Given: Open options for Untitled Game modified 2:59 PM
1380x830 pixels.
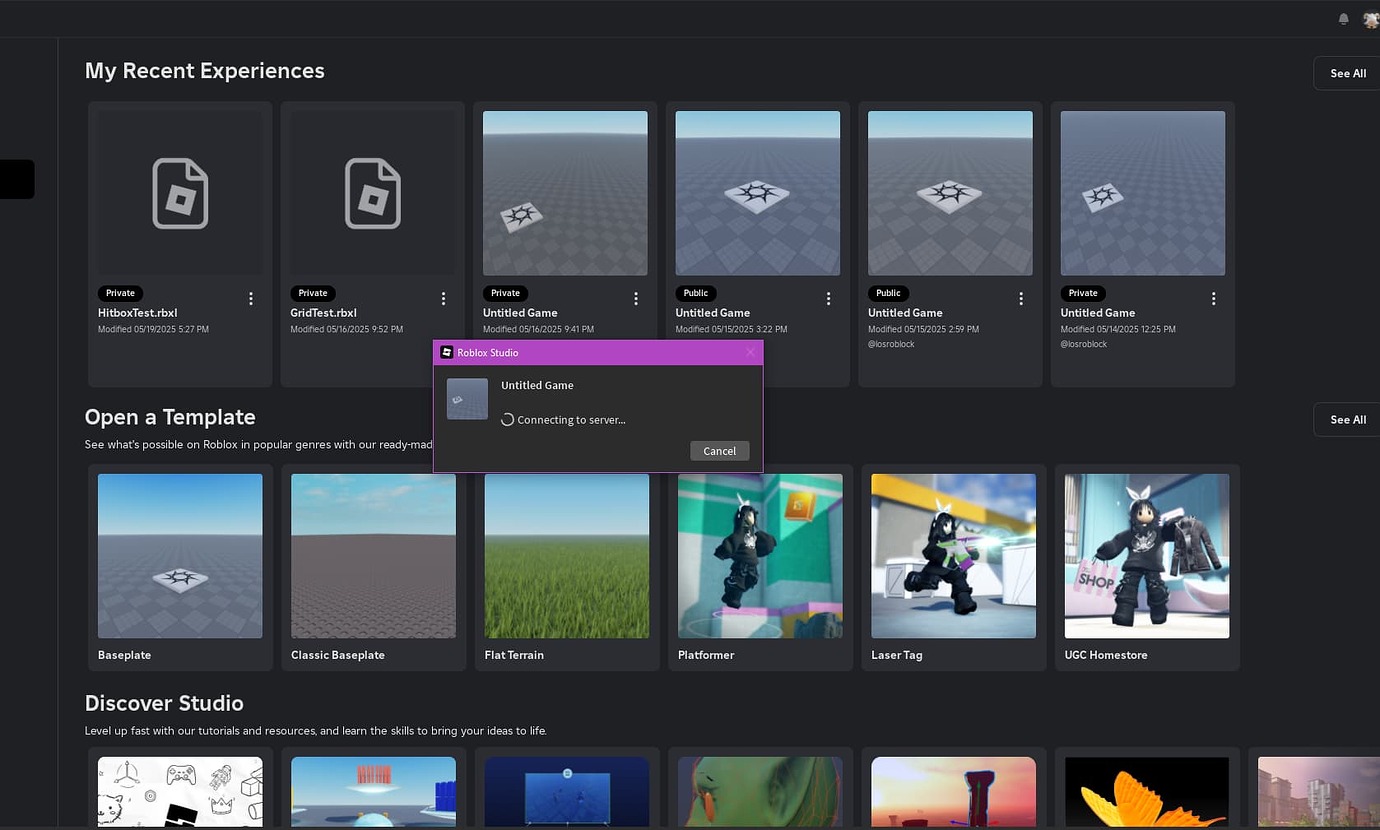Looking at the screenshot, I should click(1021, 298).
